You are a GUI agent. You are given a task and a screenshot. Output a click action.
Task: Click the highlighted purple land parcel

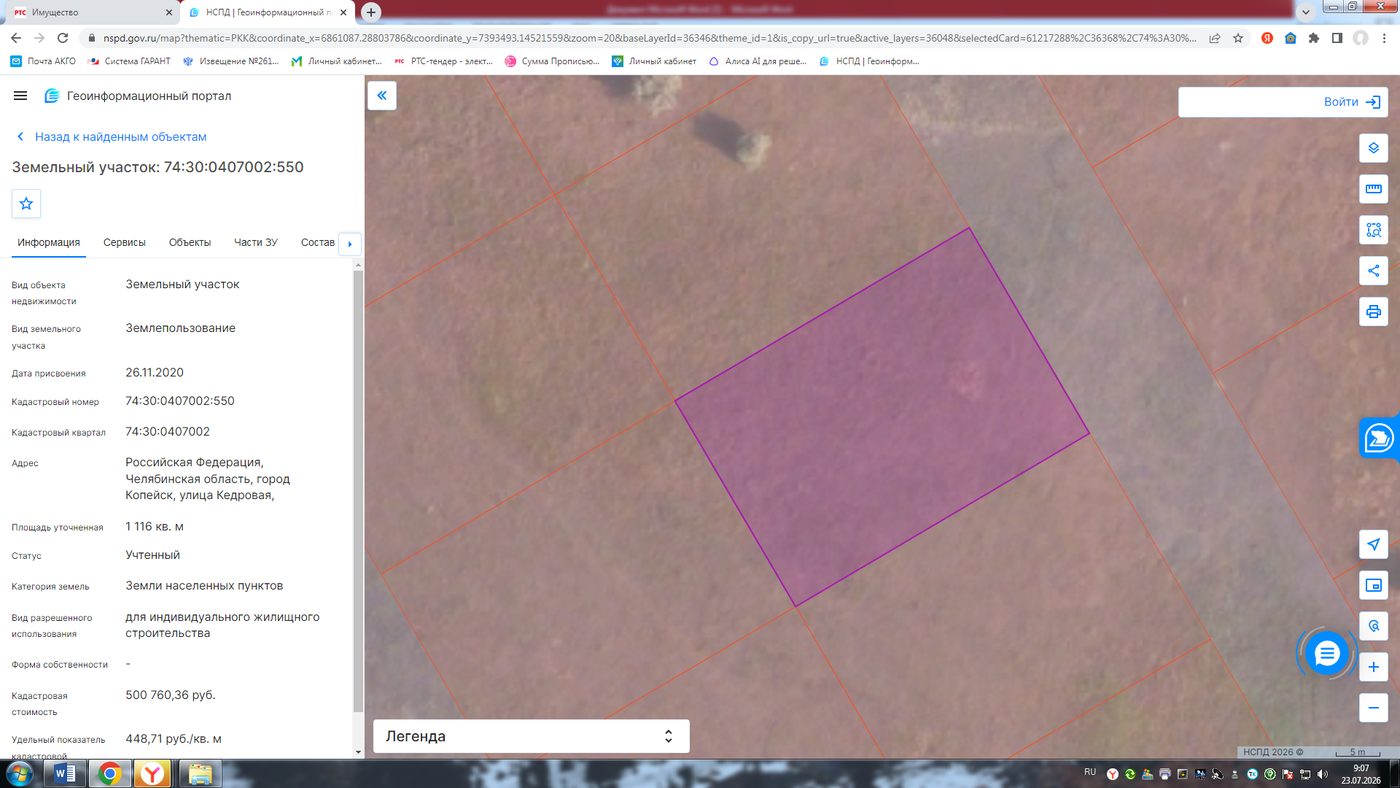tap(882, 417)
